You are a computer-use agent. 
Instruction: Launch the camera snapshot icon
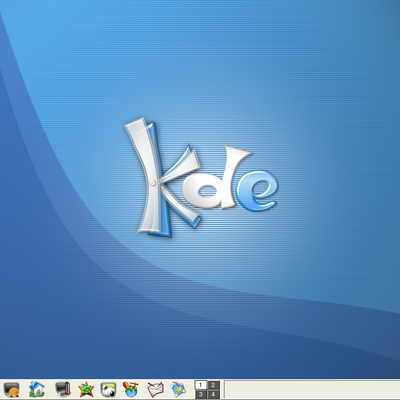tap(108, 390)
